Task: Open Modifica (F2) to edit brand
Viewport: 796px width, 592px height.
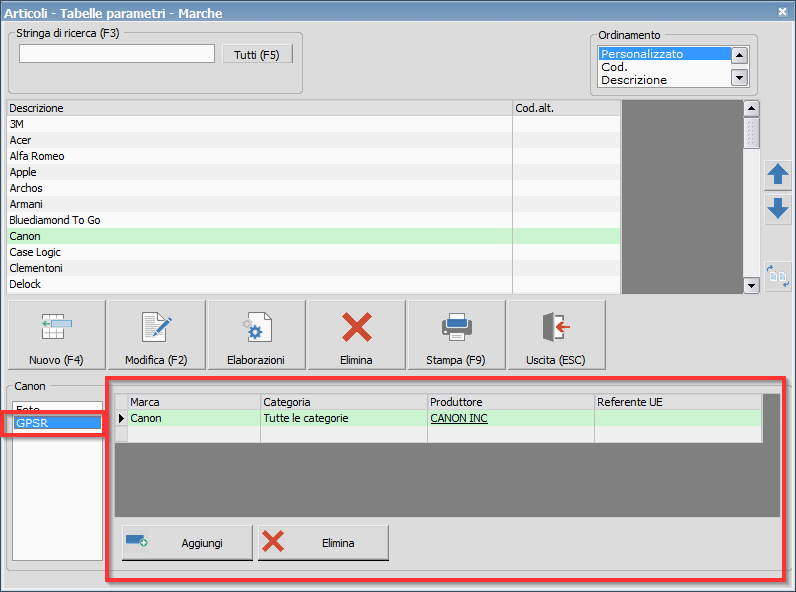Action: (x=157, y=335)
